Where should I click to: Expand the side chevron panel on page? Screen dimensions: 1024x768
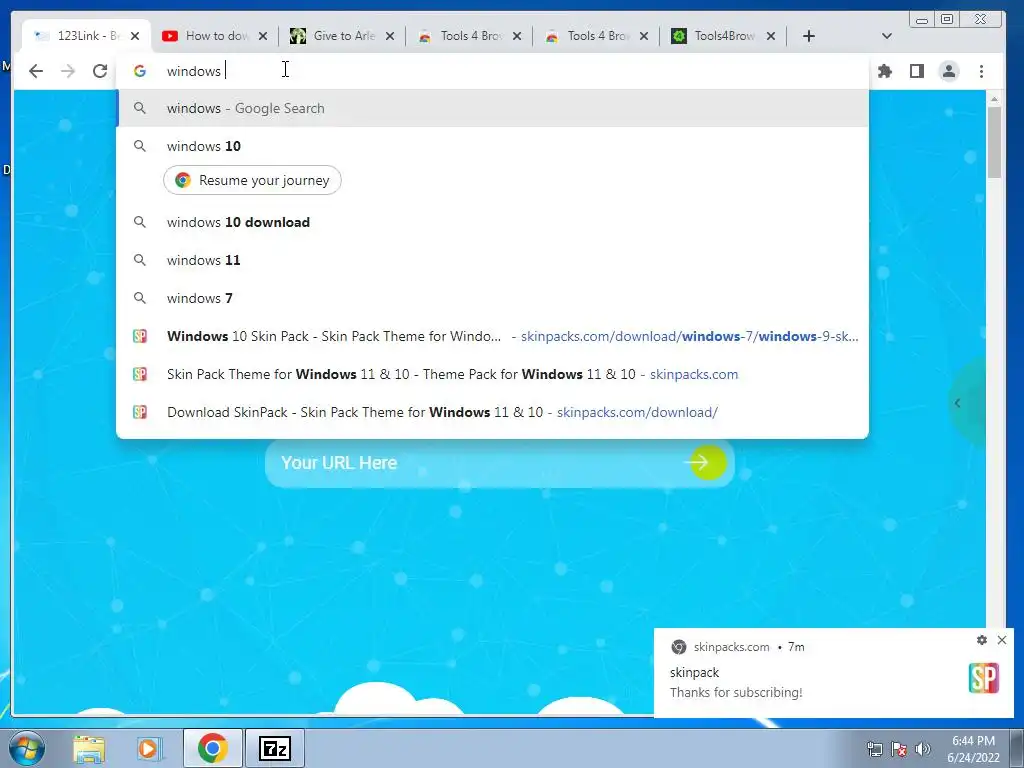[x=957, y=403]
